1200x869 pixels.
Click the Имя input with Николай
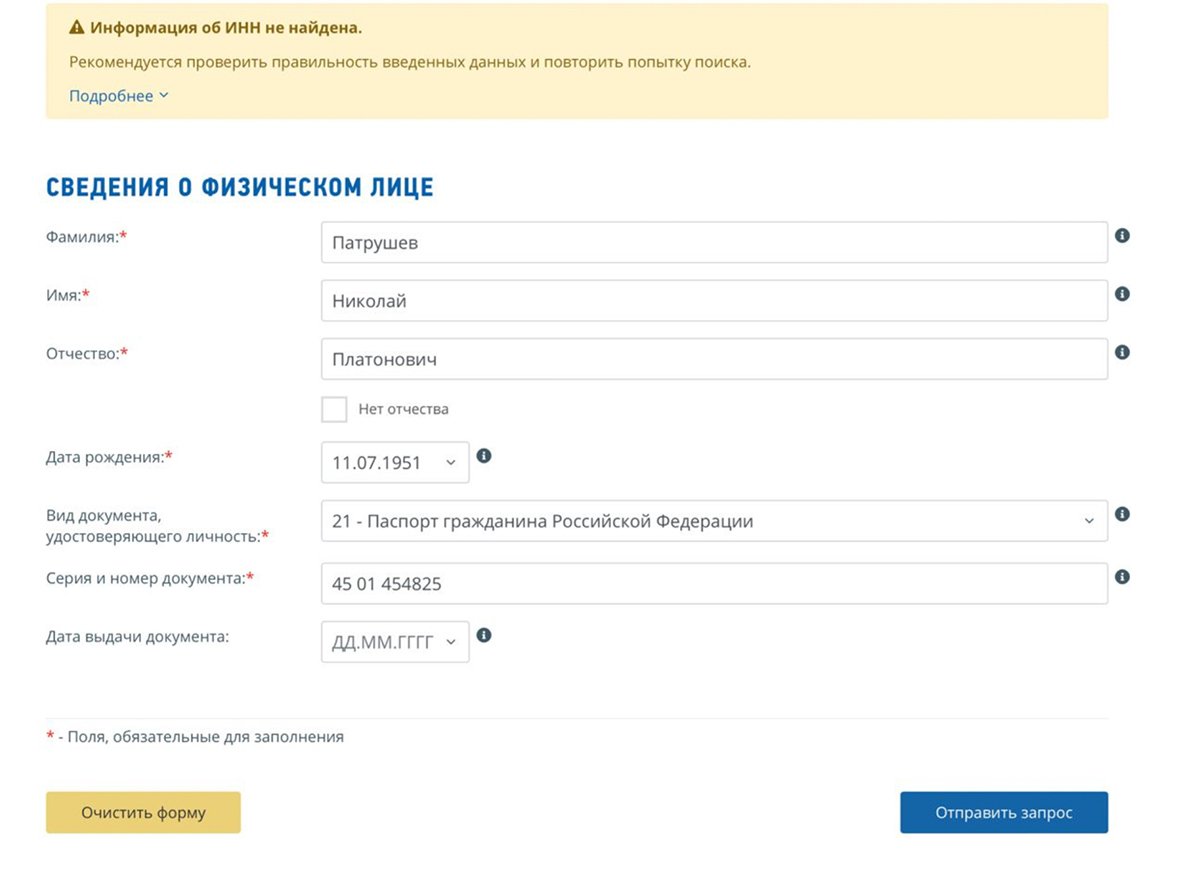714,301
